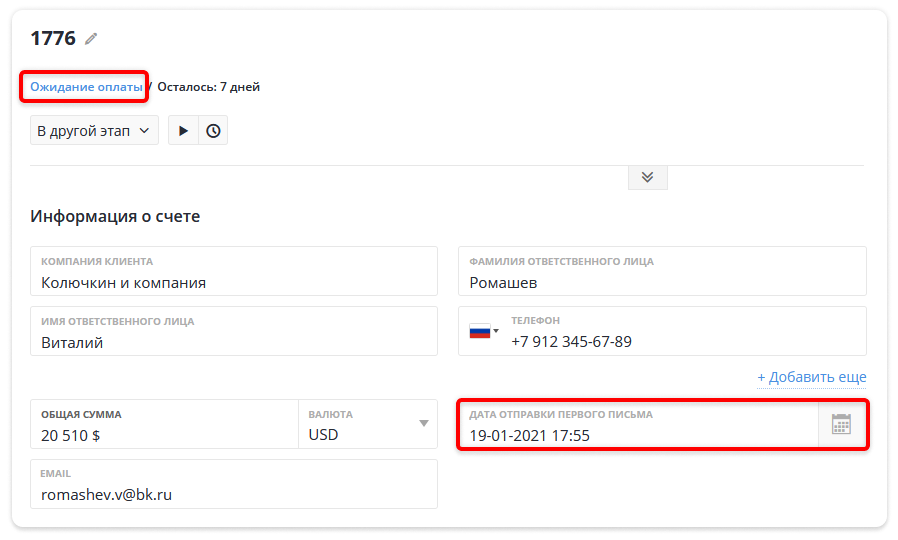The image size is (898, 540).
Task: Click the 'Осталось: 7 дней' deadline text
Action: 208,87
